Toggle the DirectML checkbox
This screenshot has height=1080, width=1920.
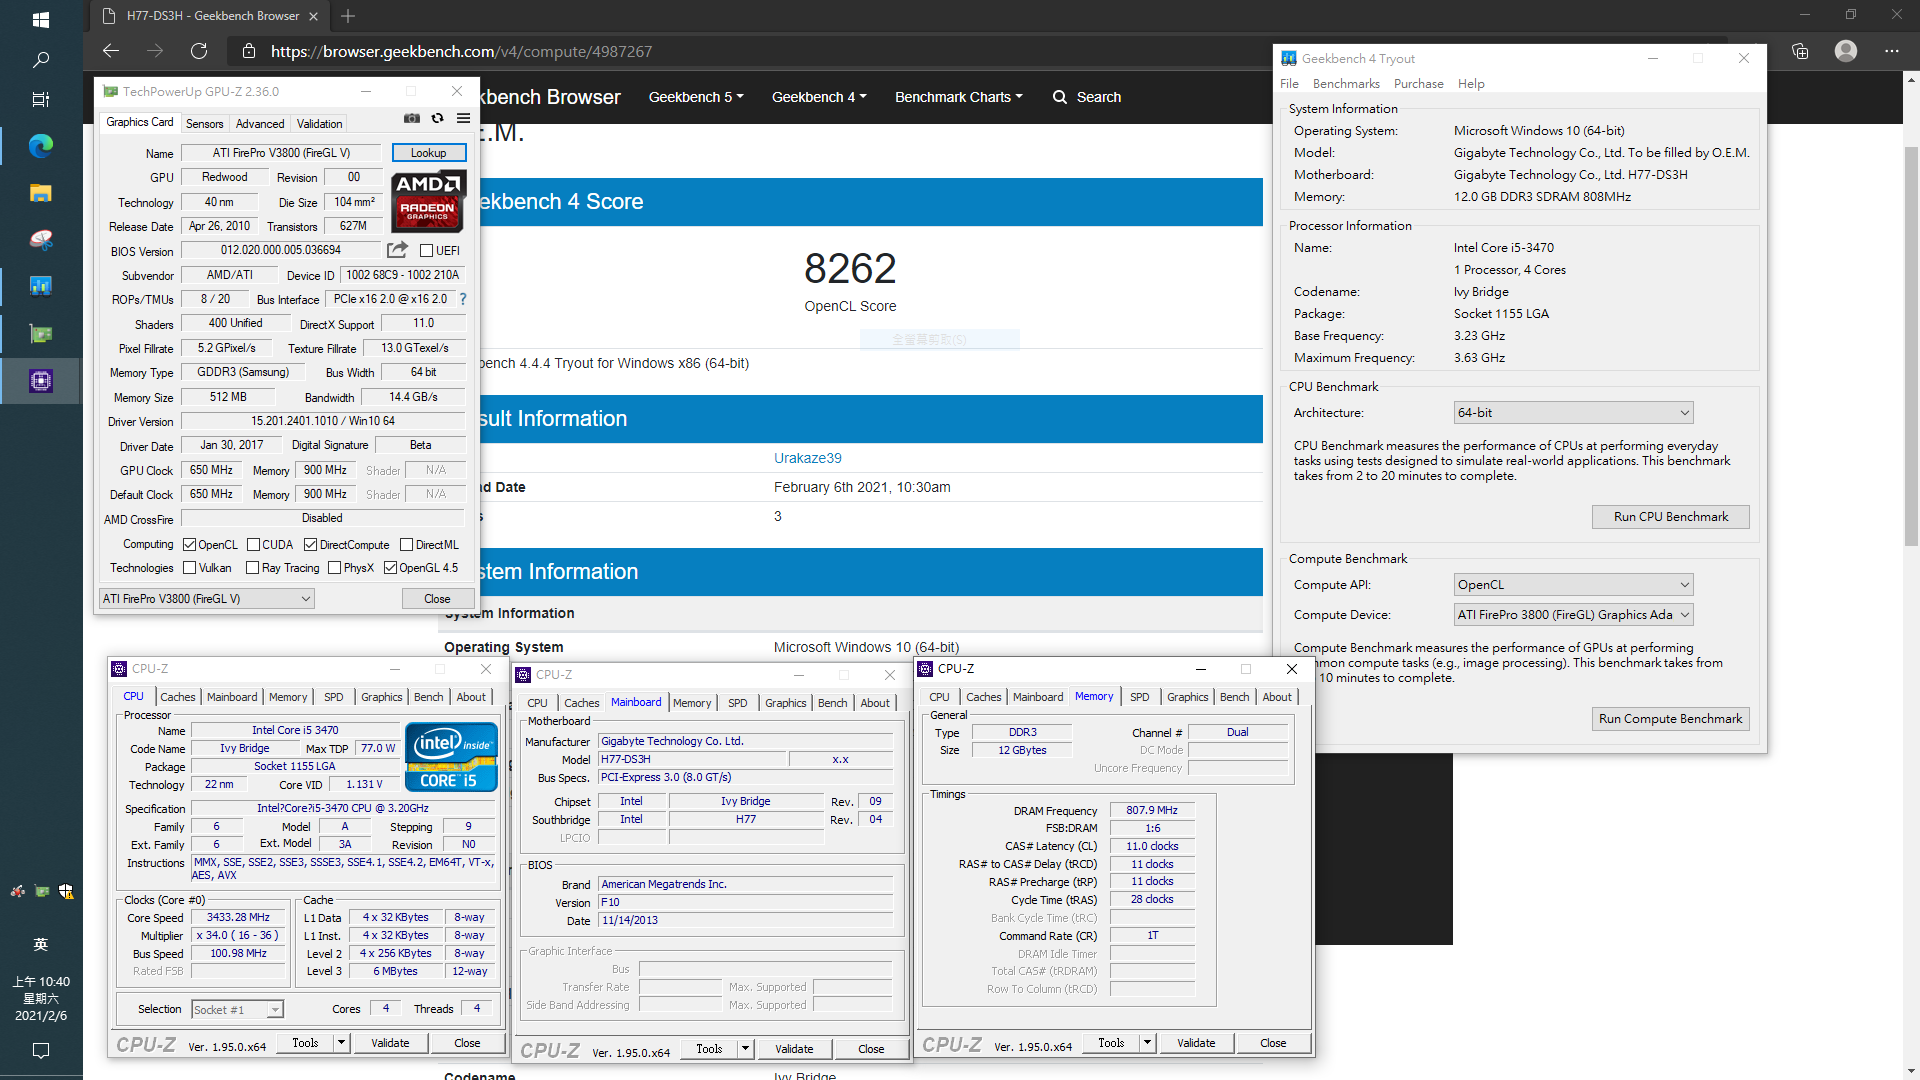(406, 545)
